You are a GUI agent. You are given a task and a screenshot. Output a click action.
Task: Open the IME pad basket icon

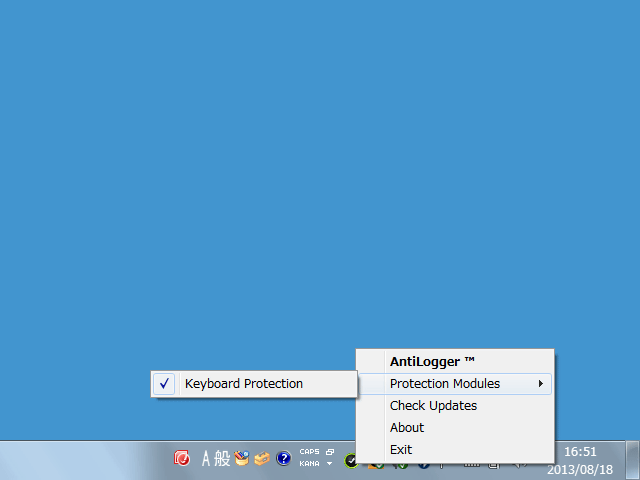pyautogui.click(x=242, y=458)
